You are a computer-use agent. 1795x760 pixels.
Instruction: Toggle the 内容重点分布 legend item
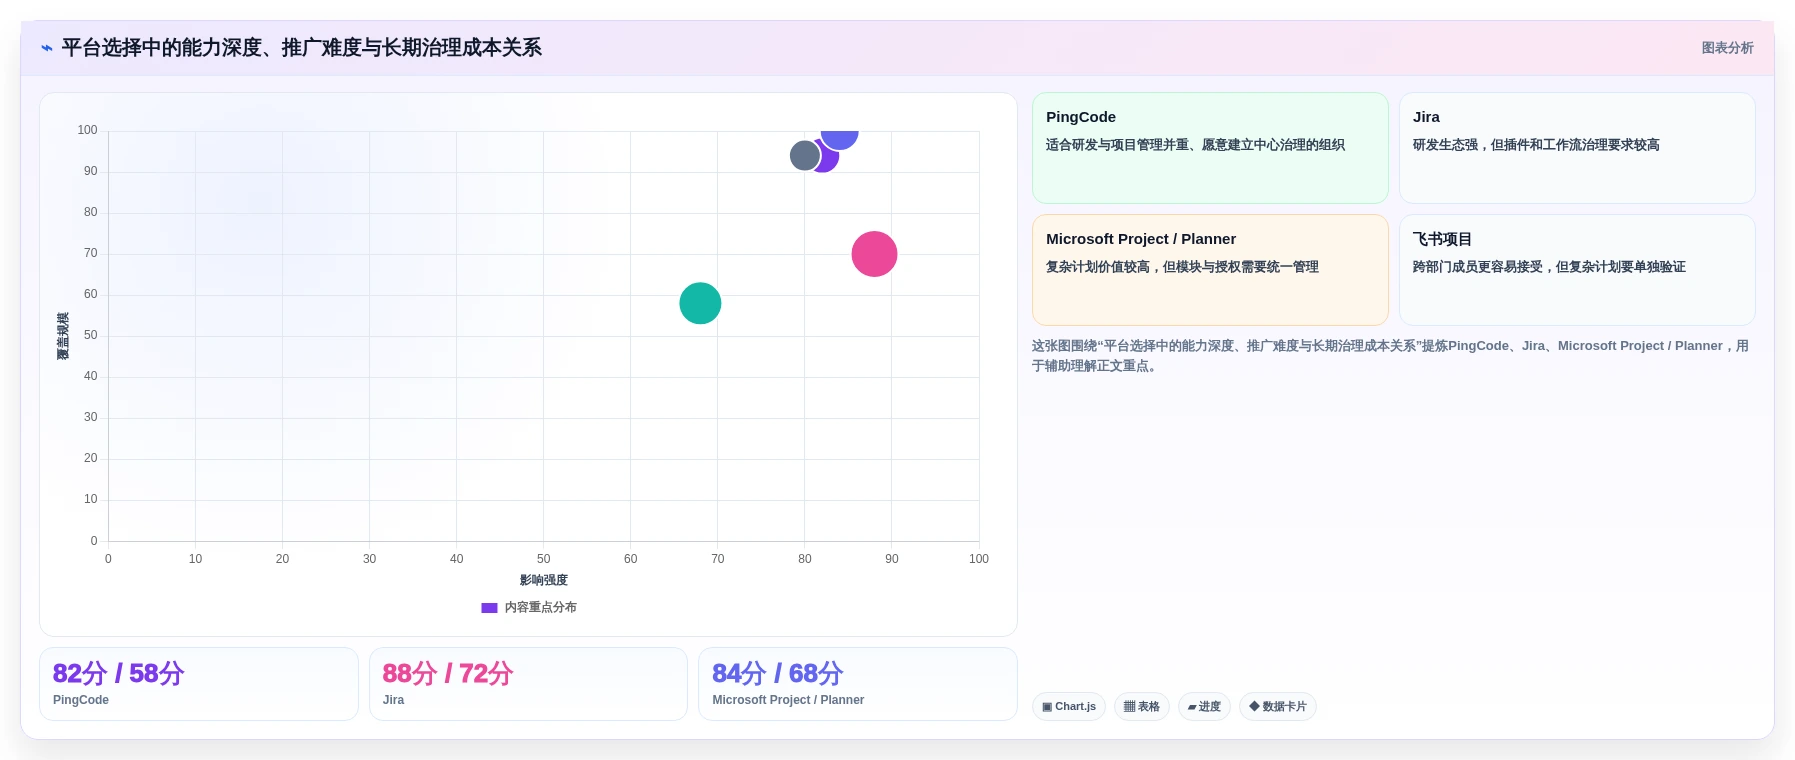529,607
